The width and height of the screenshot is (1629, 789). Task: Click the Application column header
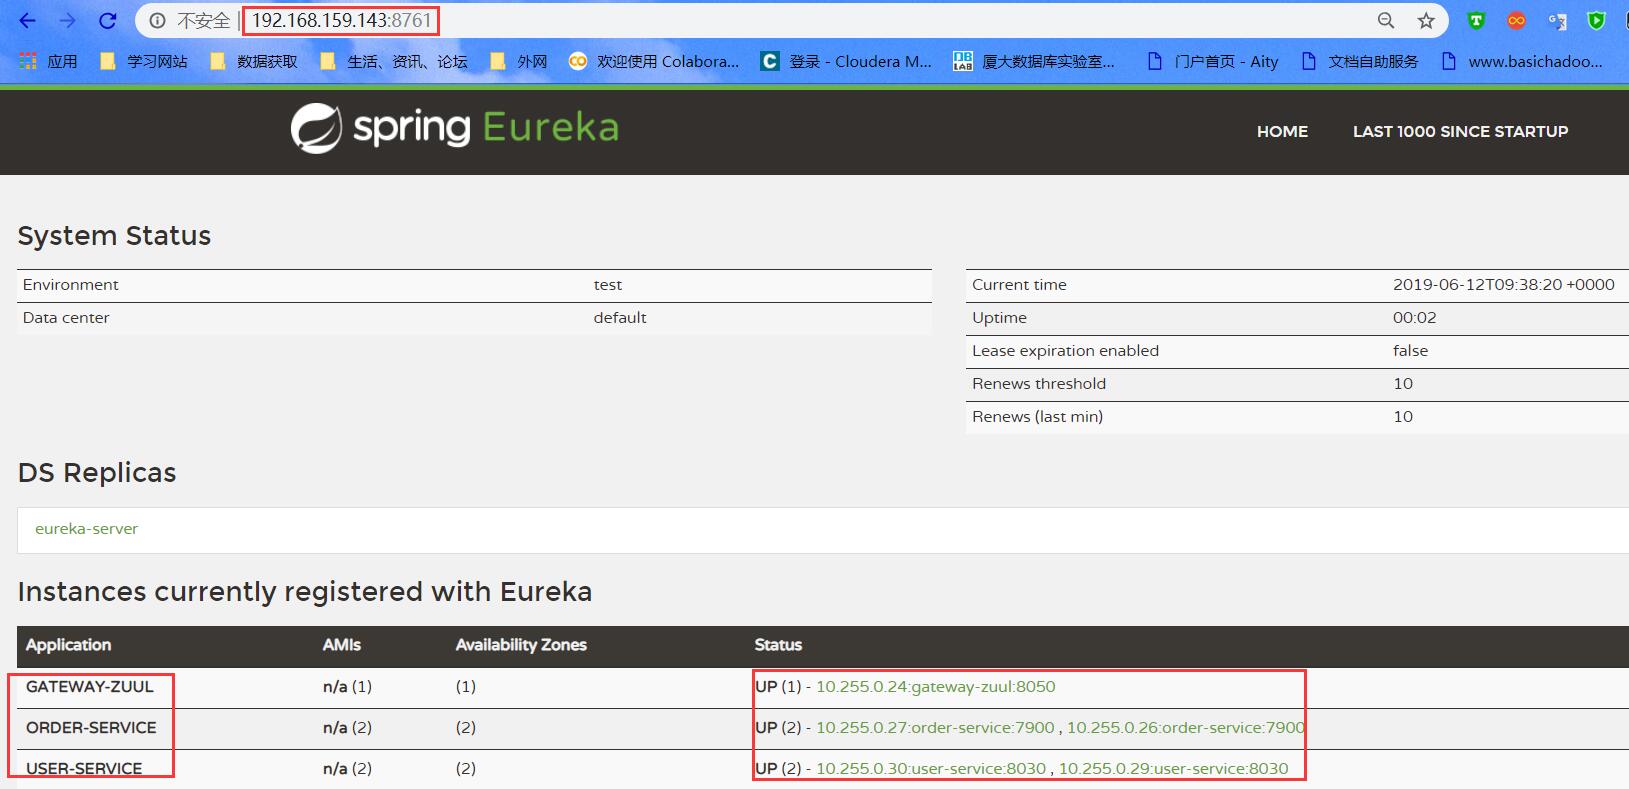pyautogui.click(x=68, y=645)
